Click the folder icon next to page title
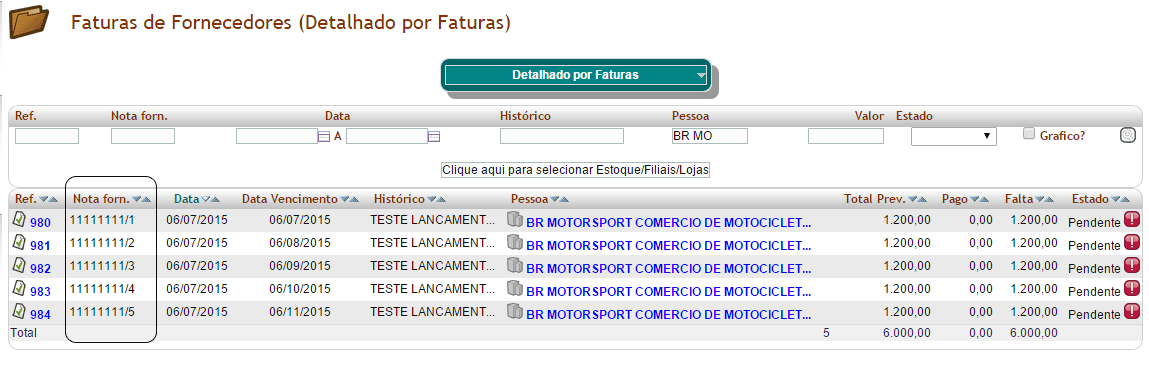 pos(29,22)
